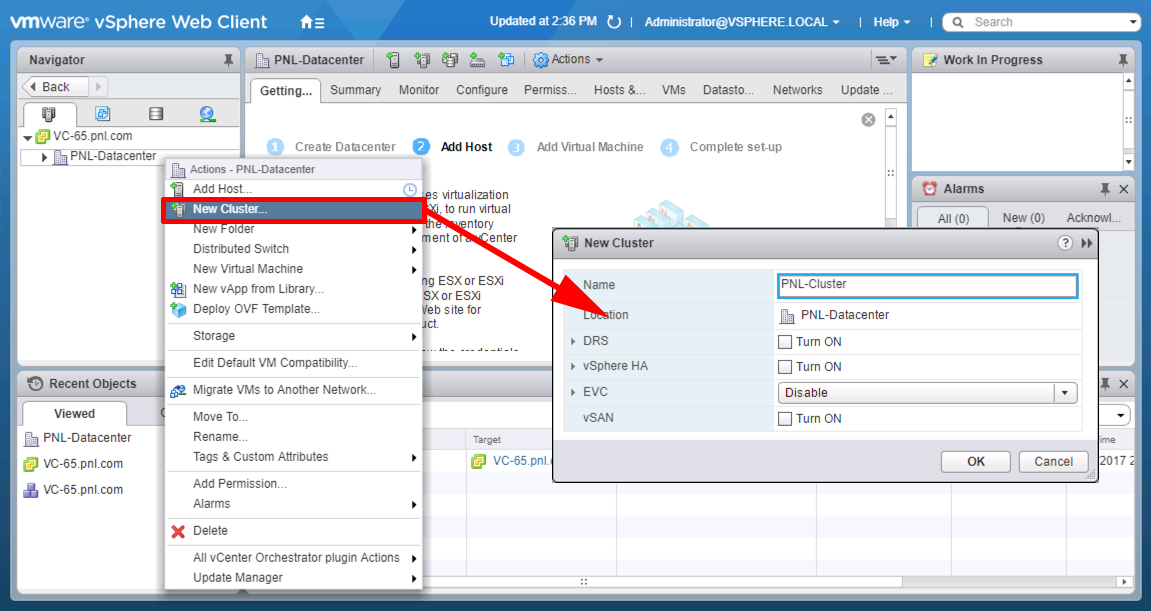This screenshot has height=611, width=1151.
Task: Click the VC-65.pnl.com vCenter icon in tree
Action: tap(43, 137)
